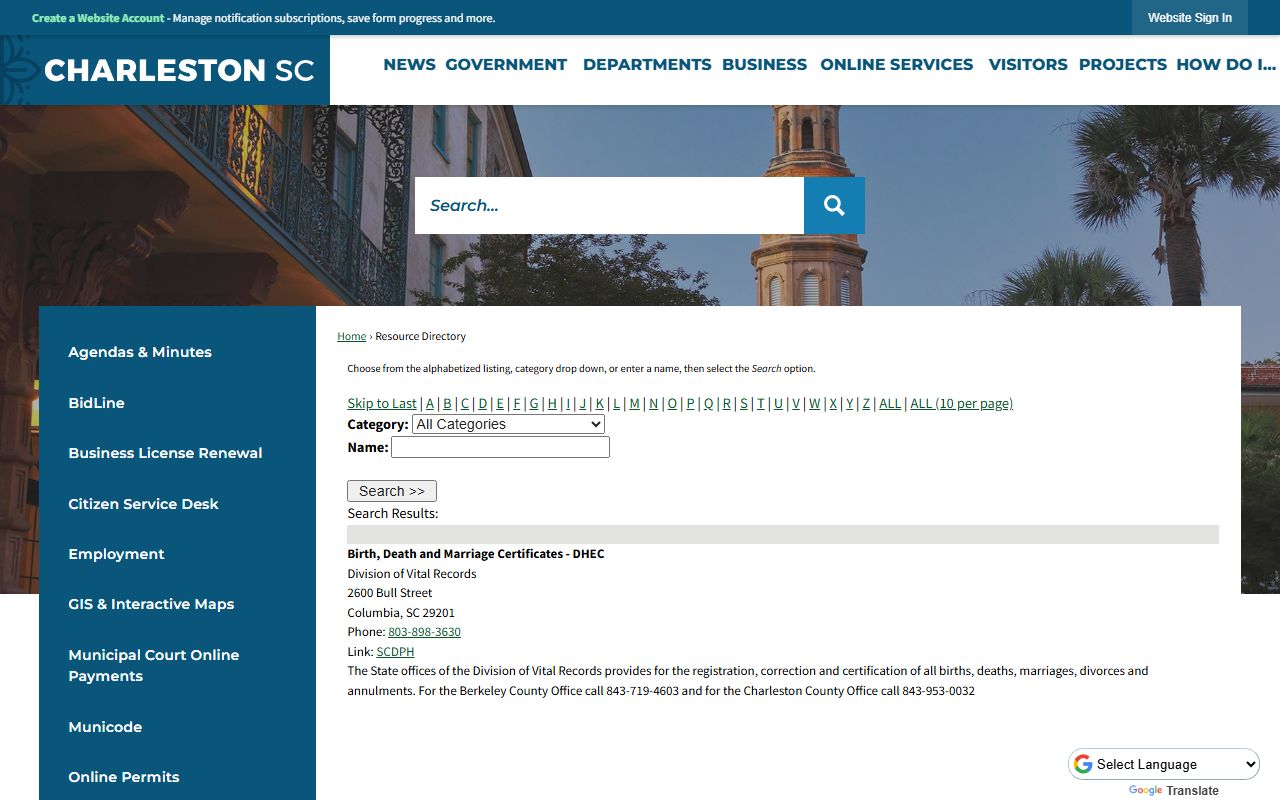
Task: Click the Resource Directory breadcrumb text
Action: pos(420,336)
